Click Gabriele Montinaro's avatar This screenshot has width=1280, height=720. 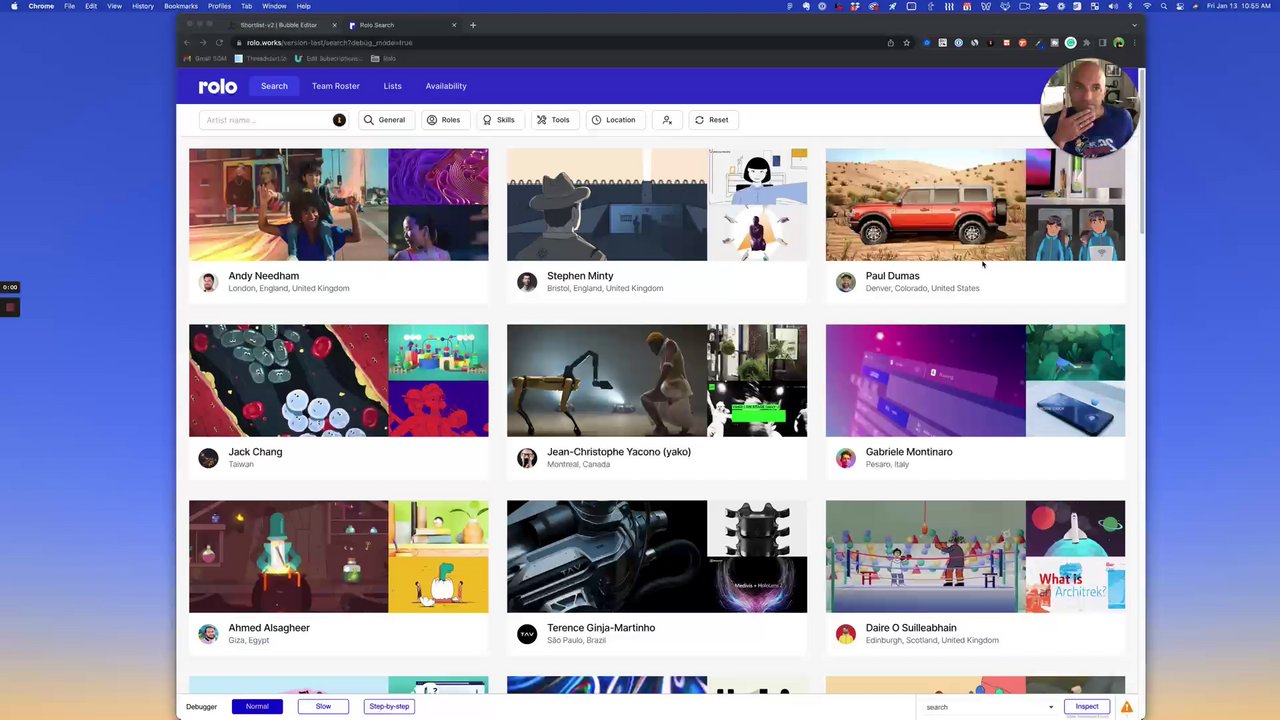[x=846, y=458]
